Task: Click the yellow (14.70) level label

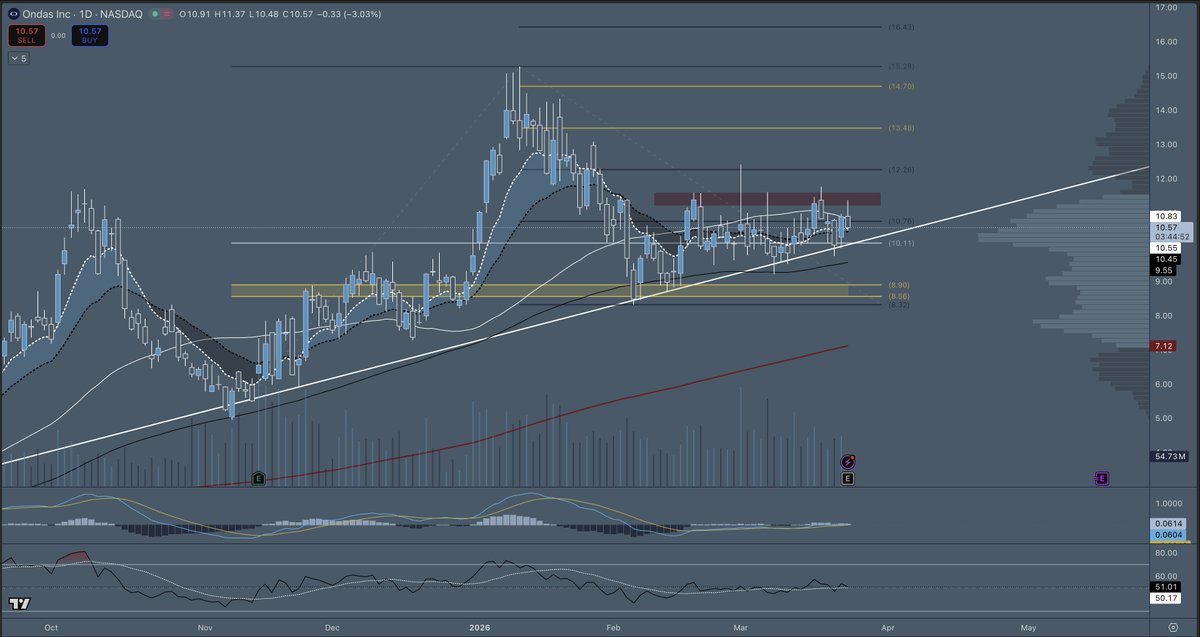Action: tap(901, 87)
